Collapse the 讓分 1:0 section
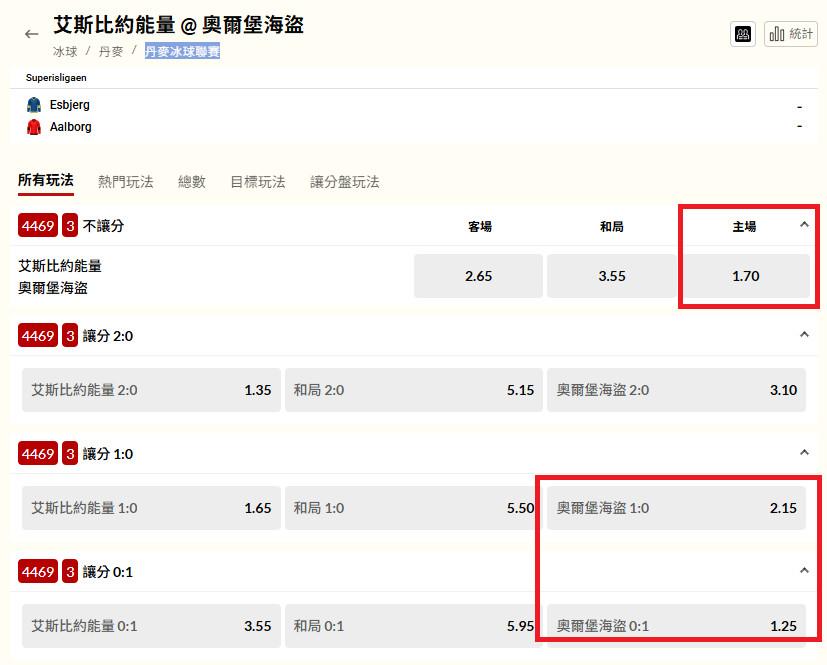Viewport: 827px width, 665px height. (804, 453)
